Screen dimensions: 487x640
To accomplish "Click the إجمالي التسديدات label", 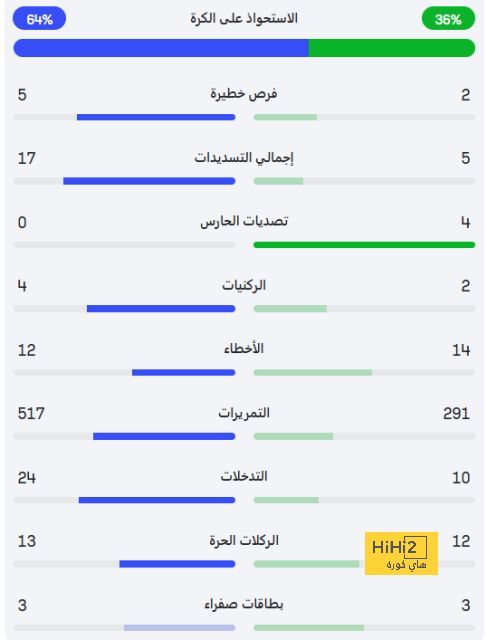I will point(244,158).
